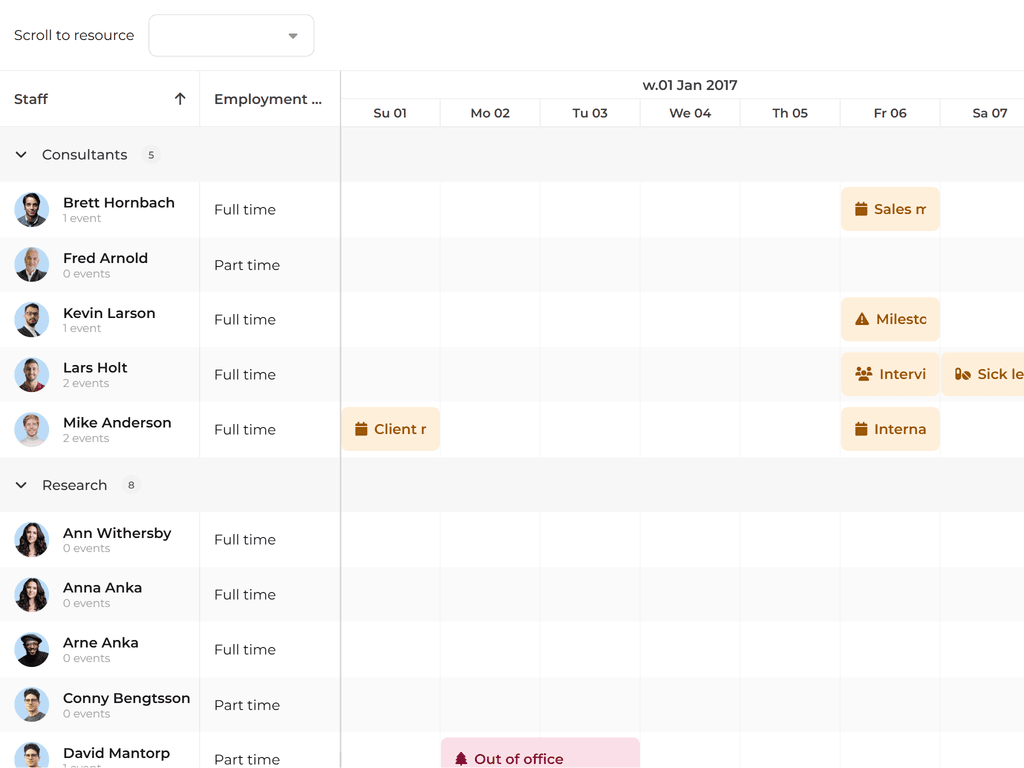Click people icon on Interview event

point(864,374)
